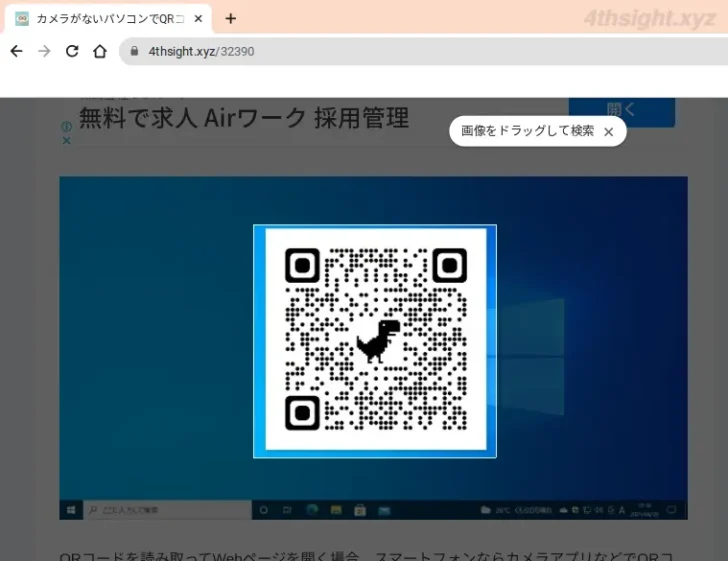Open Microsoft Store icon in taskbar
Image resolution: width=728 pixels, height=561 pixels.
pos(360,510)
